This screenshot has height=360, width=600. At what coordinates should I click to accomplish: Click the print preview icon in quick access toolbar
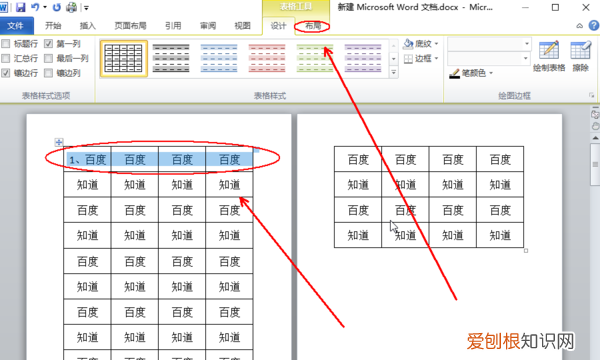[x=72, y=7]
